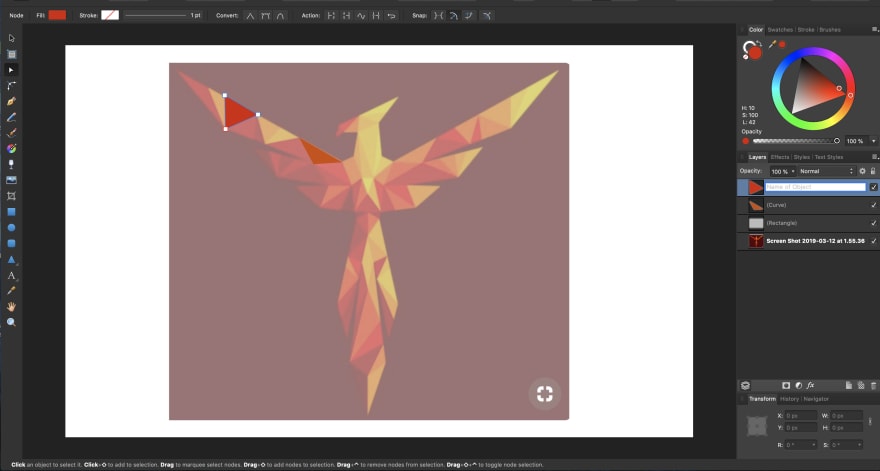Select the Pen tool
This screenshot has width=880, height=471.
point(11,102)
